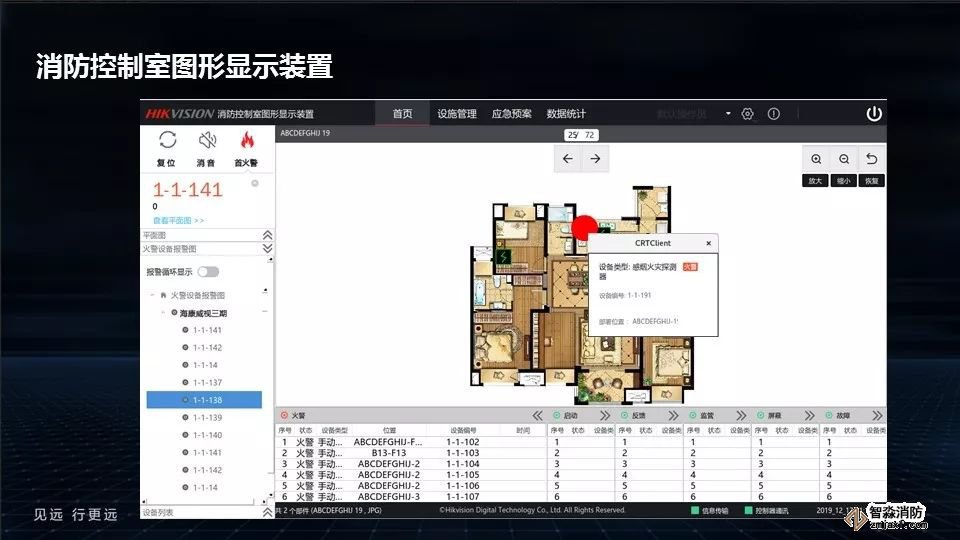Click the 首火警 flame icon
This screenshot has height=540, width=960.
tap(246, 141)
